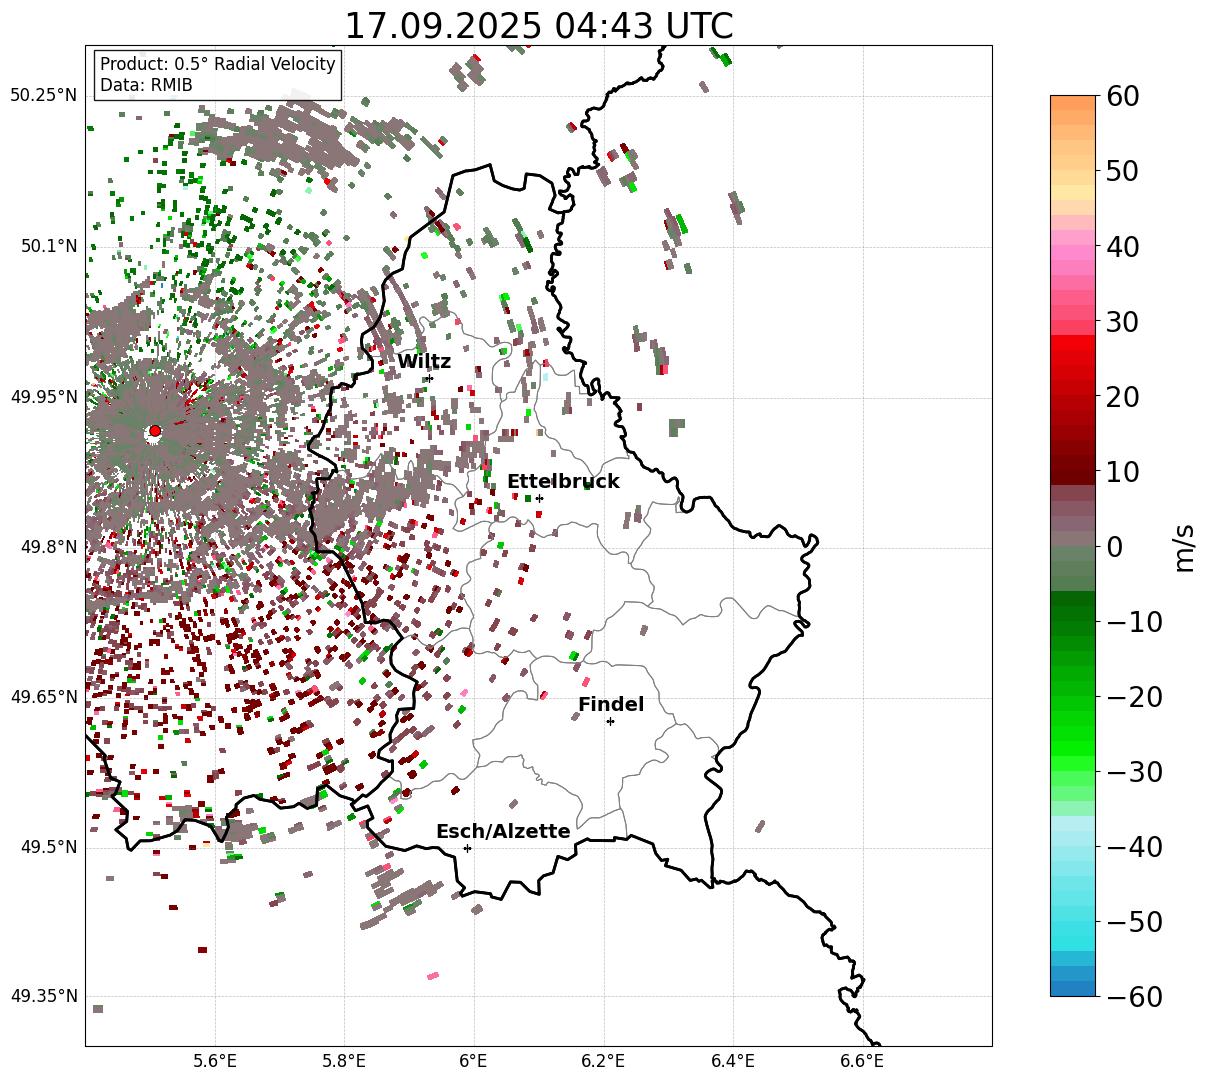Click the colorbar tick label 0
The height and width of the screenshot is (1081, 1207).
(1114, 546)
